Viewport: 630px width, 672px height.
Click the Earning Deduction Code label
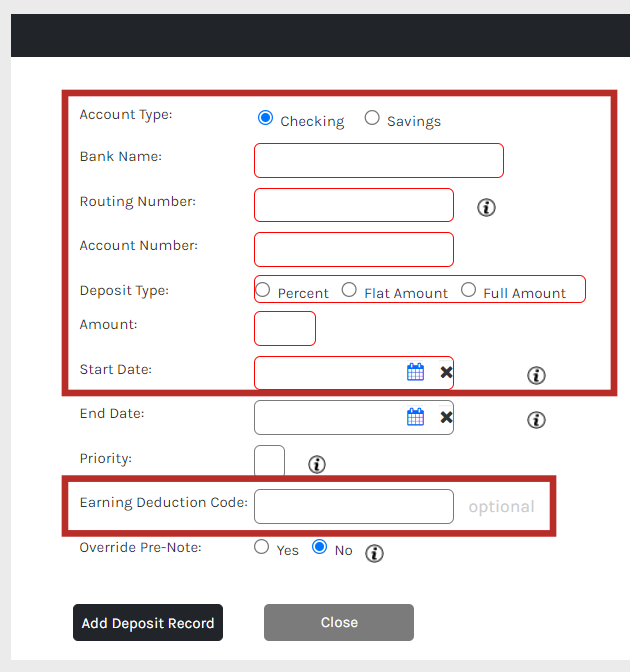click(x=164, y=502)
